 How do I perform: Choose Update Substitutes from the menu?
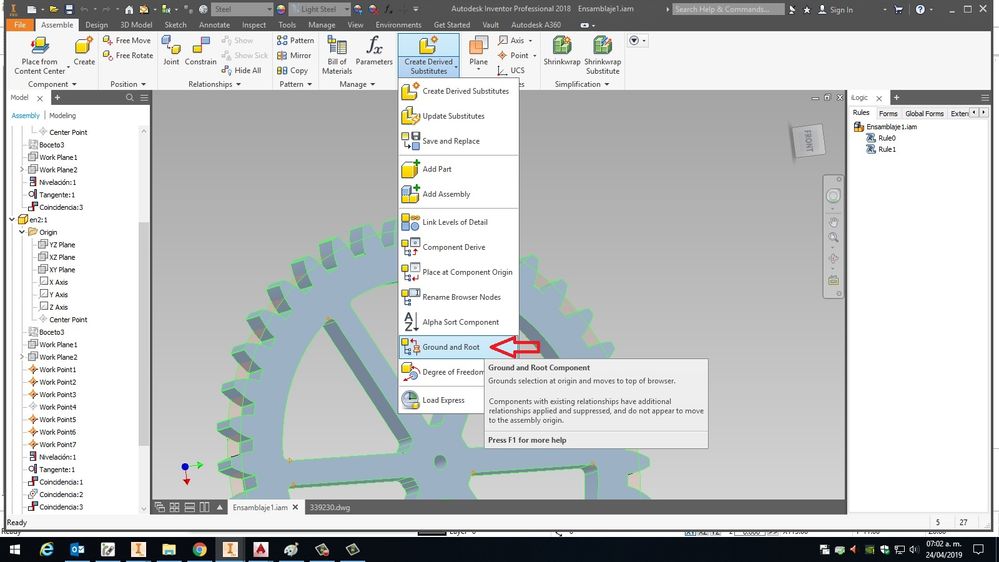pos(458,116)
